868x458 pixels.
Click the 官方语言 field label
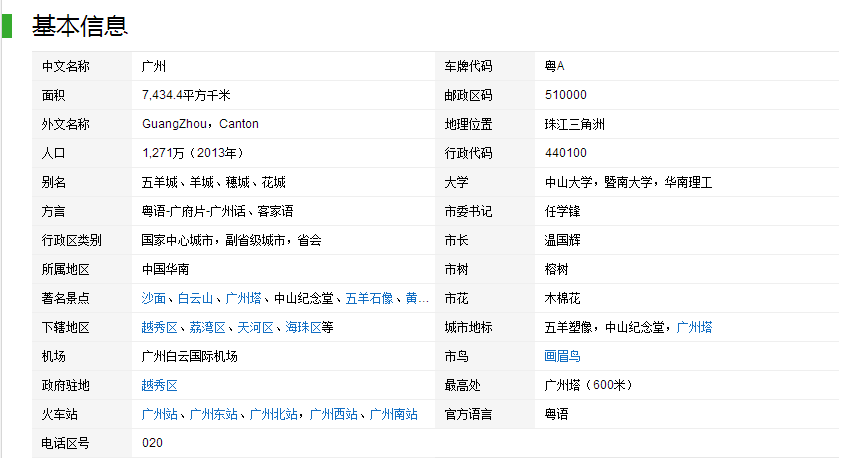click(x=468, y=414)
